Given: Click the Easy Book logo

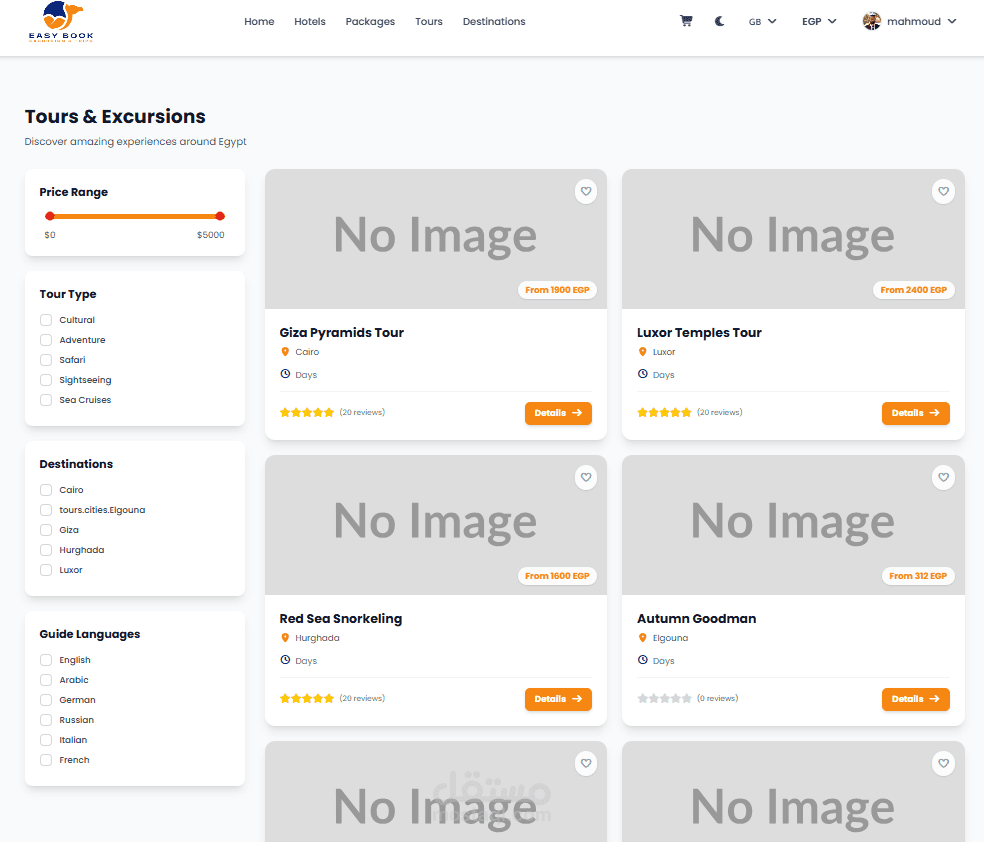Looking at the screenshot, I should 62,24.
